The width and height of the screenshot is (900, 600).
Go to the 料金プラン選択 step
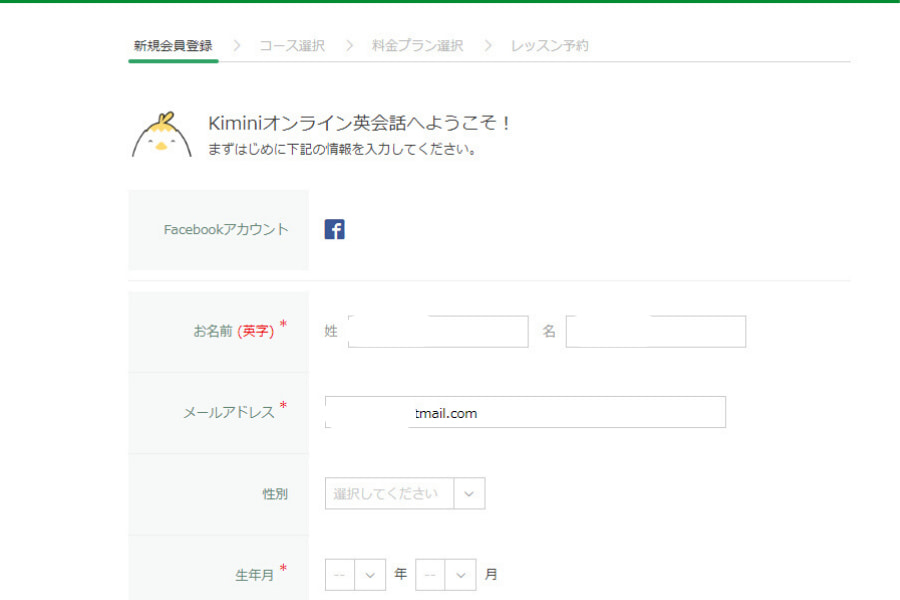(x=417, y=46)
